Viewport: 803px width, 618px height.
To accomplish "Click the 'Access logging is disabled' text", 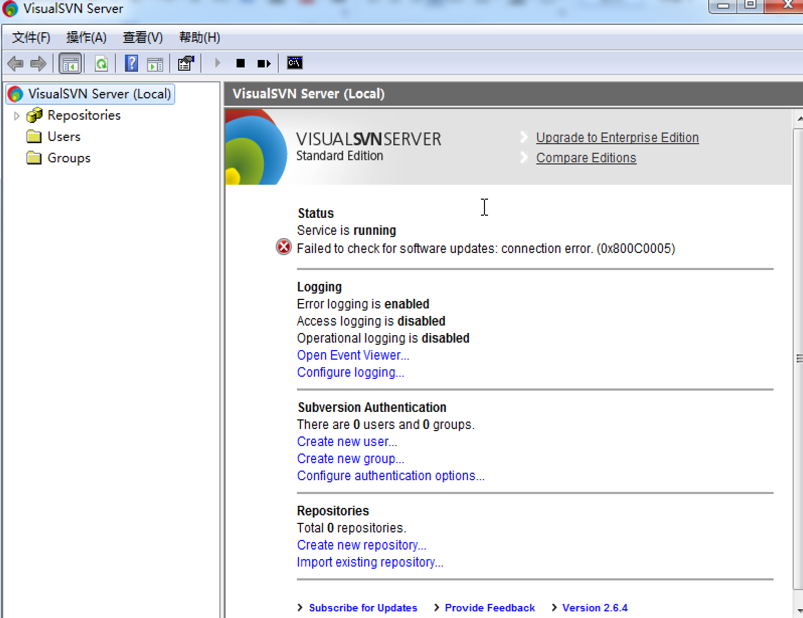I will click(x=371, y=321).
